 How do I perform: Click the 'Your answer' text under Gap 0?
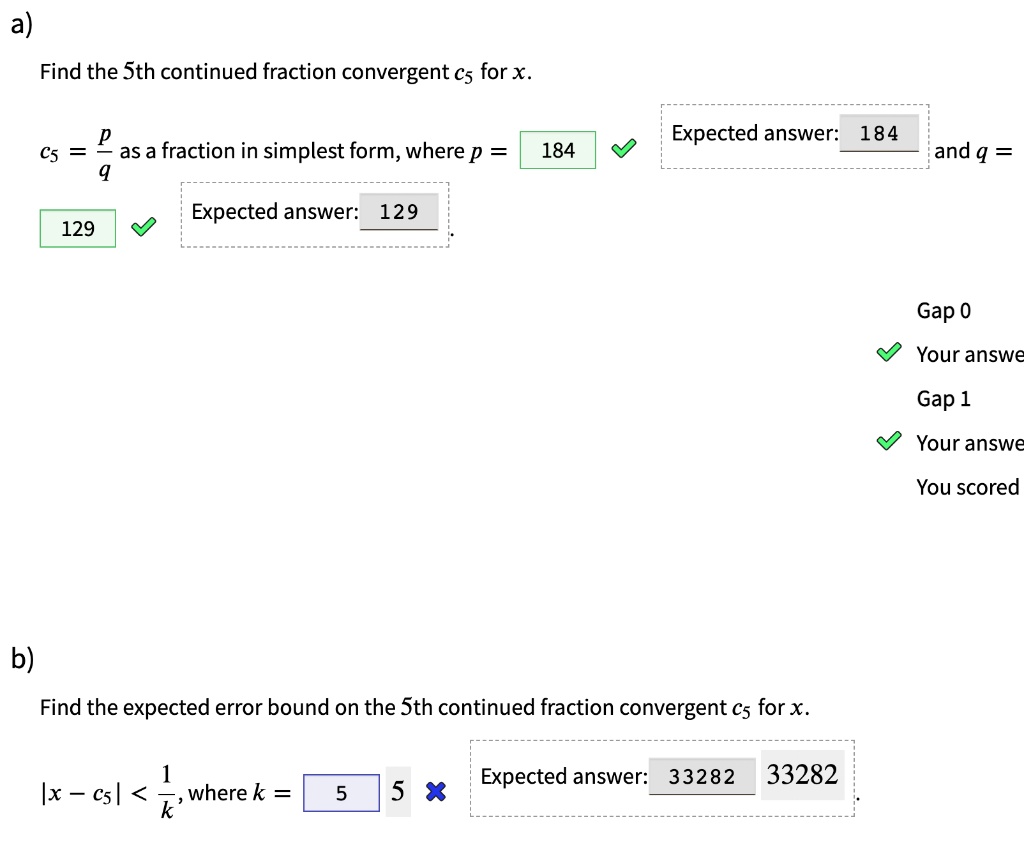970,354
